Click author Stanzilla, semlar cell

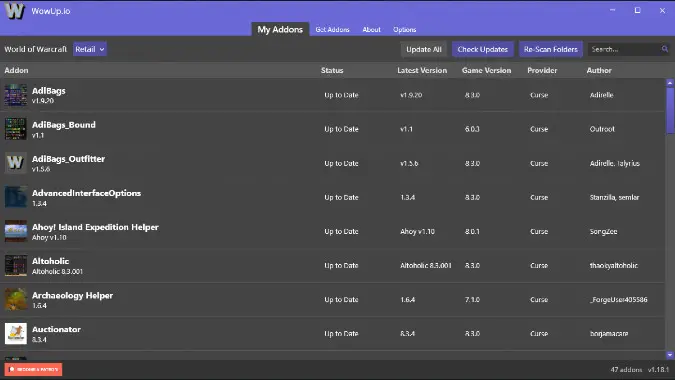click(614, 198)
